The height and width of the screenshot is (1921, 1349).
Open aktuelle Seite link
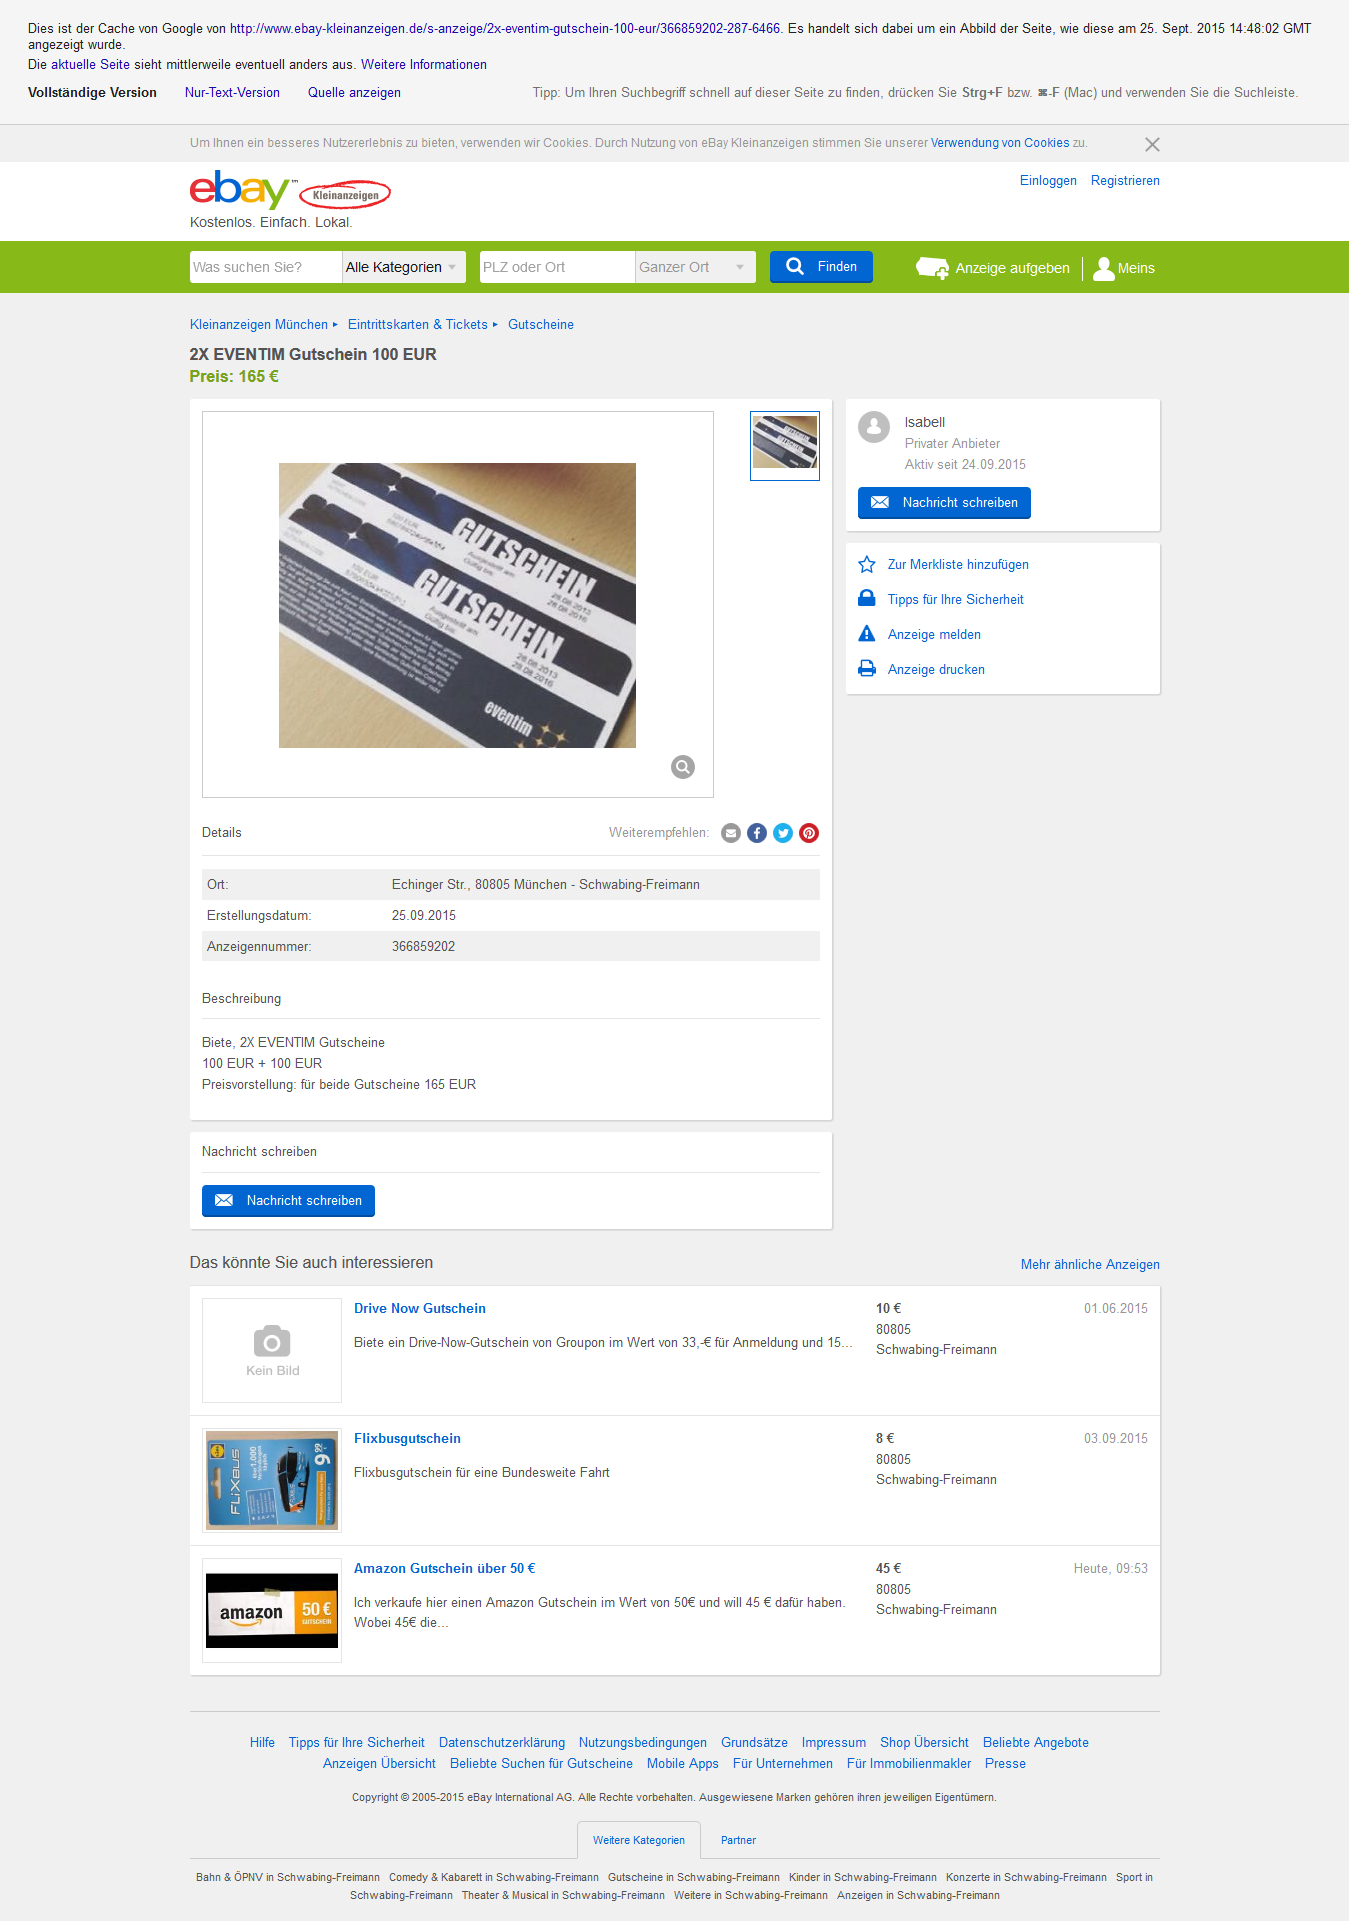coord(90,65)
